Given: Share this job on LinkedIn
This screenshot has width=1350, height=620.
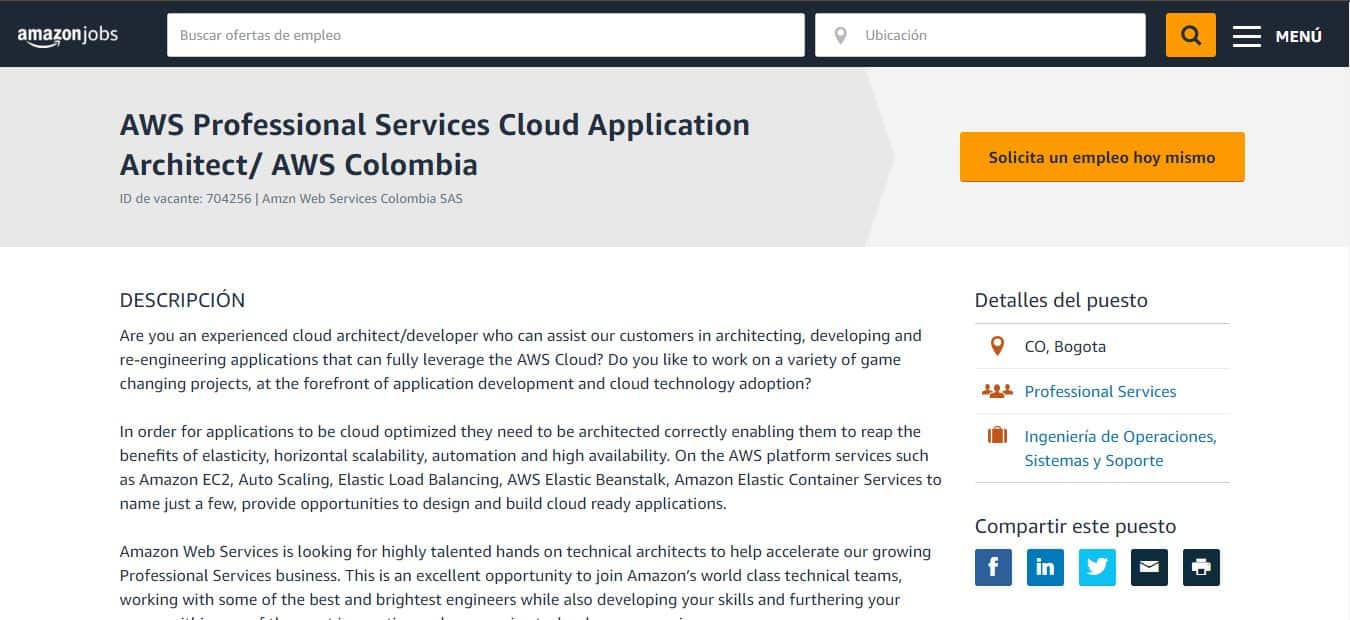Looking at the screenshot, I should pos(1045,567).
